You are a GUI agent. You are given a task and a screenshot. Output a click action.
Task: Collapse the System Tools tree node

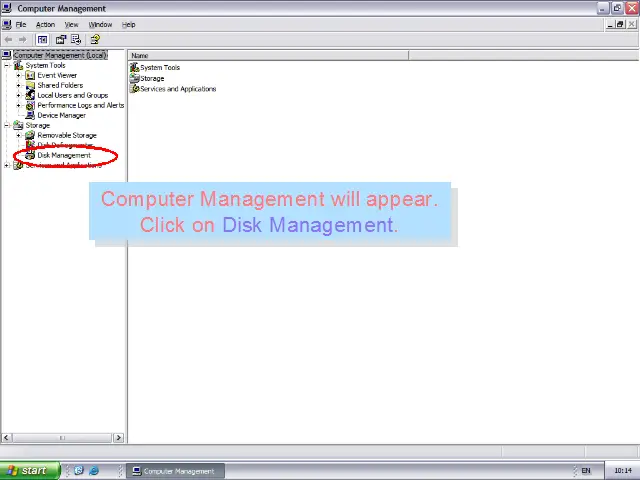pos(7,65)
